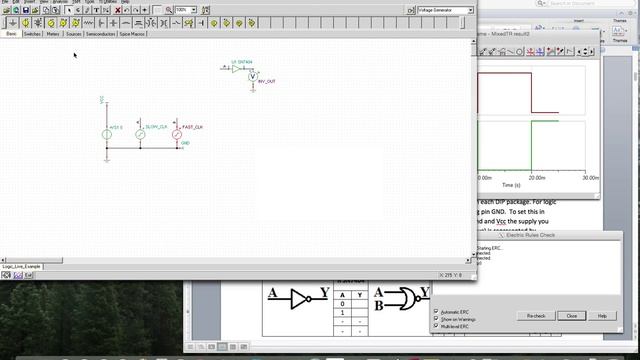Switch to the Semiconductors component tab

[x=100, y=34]
